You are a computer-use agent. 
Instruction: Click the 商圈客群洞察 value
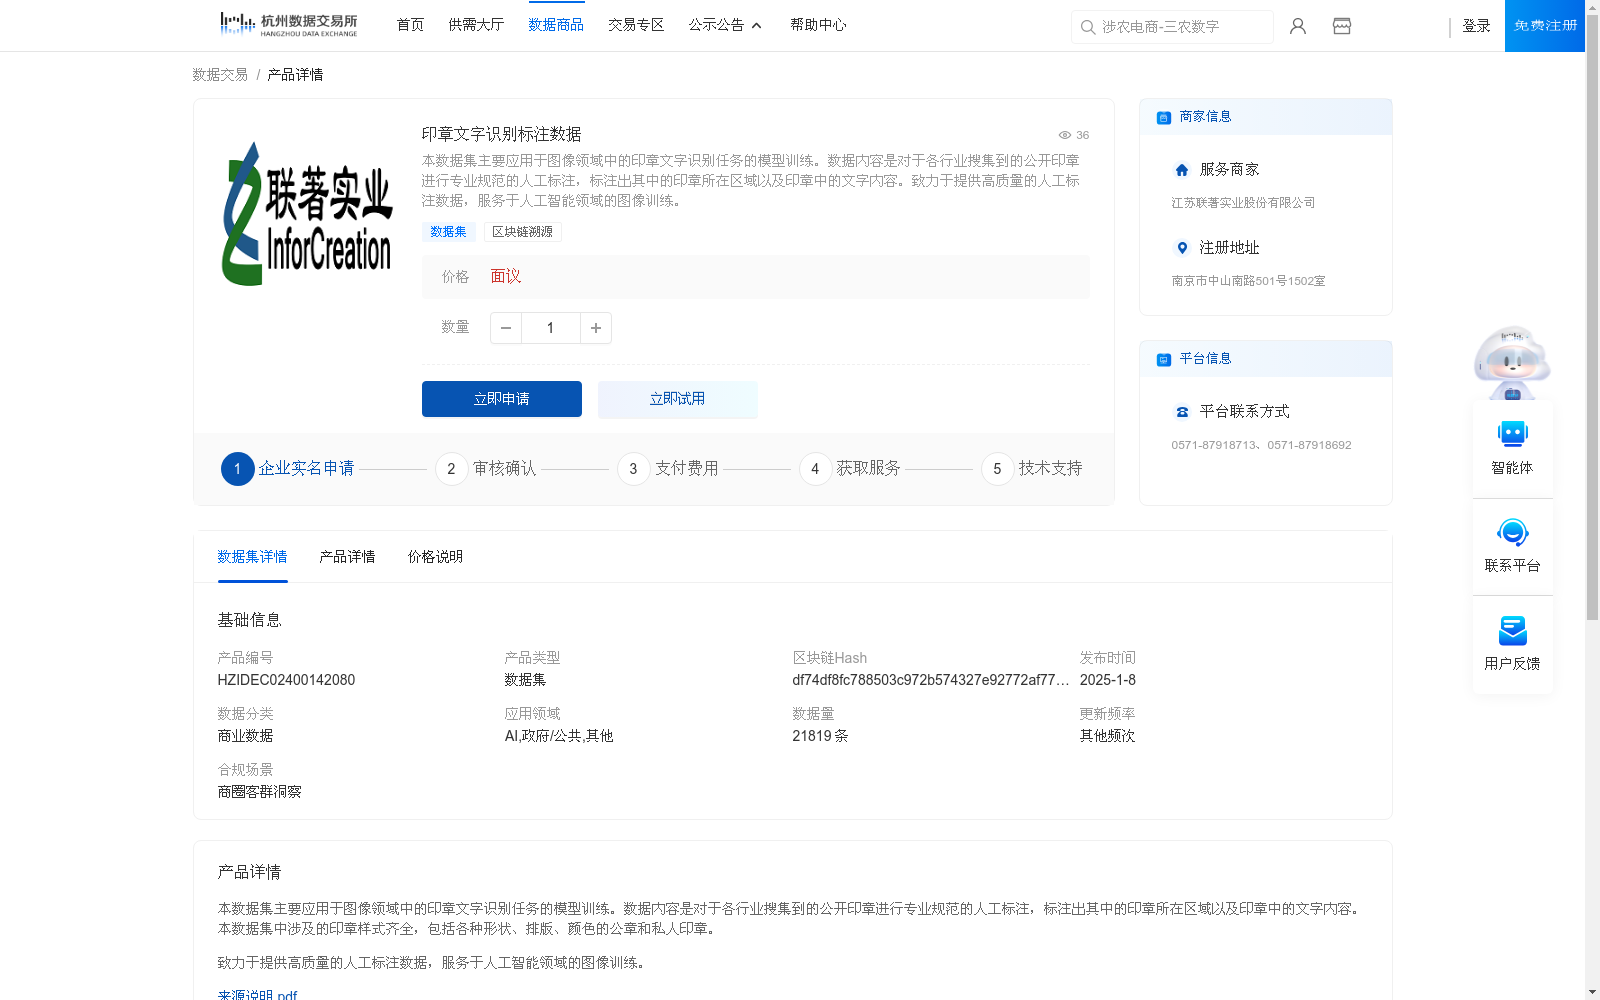click(x=259, y=792)
